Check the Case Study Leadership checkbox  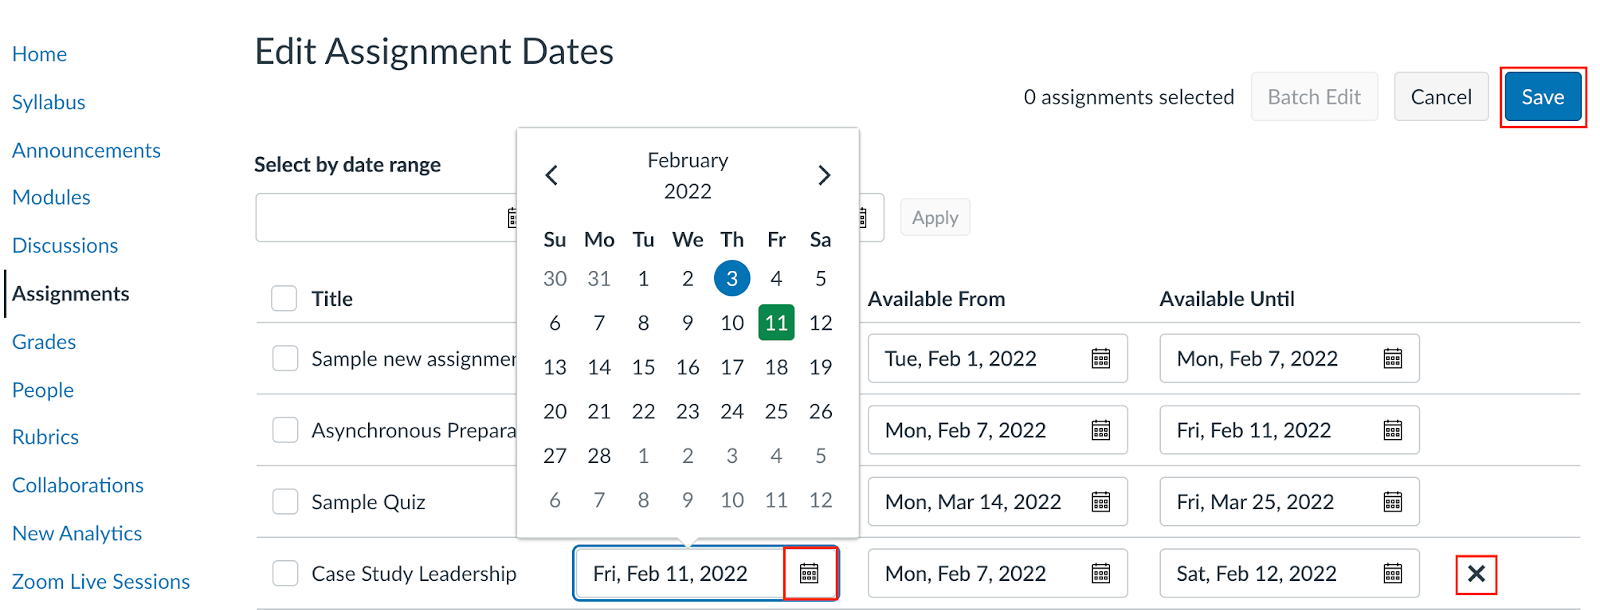[285, 574]
